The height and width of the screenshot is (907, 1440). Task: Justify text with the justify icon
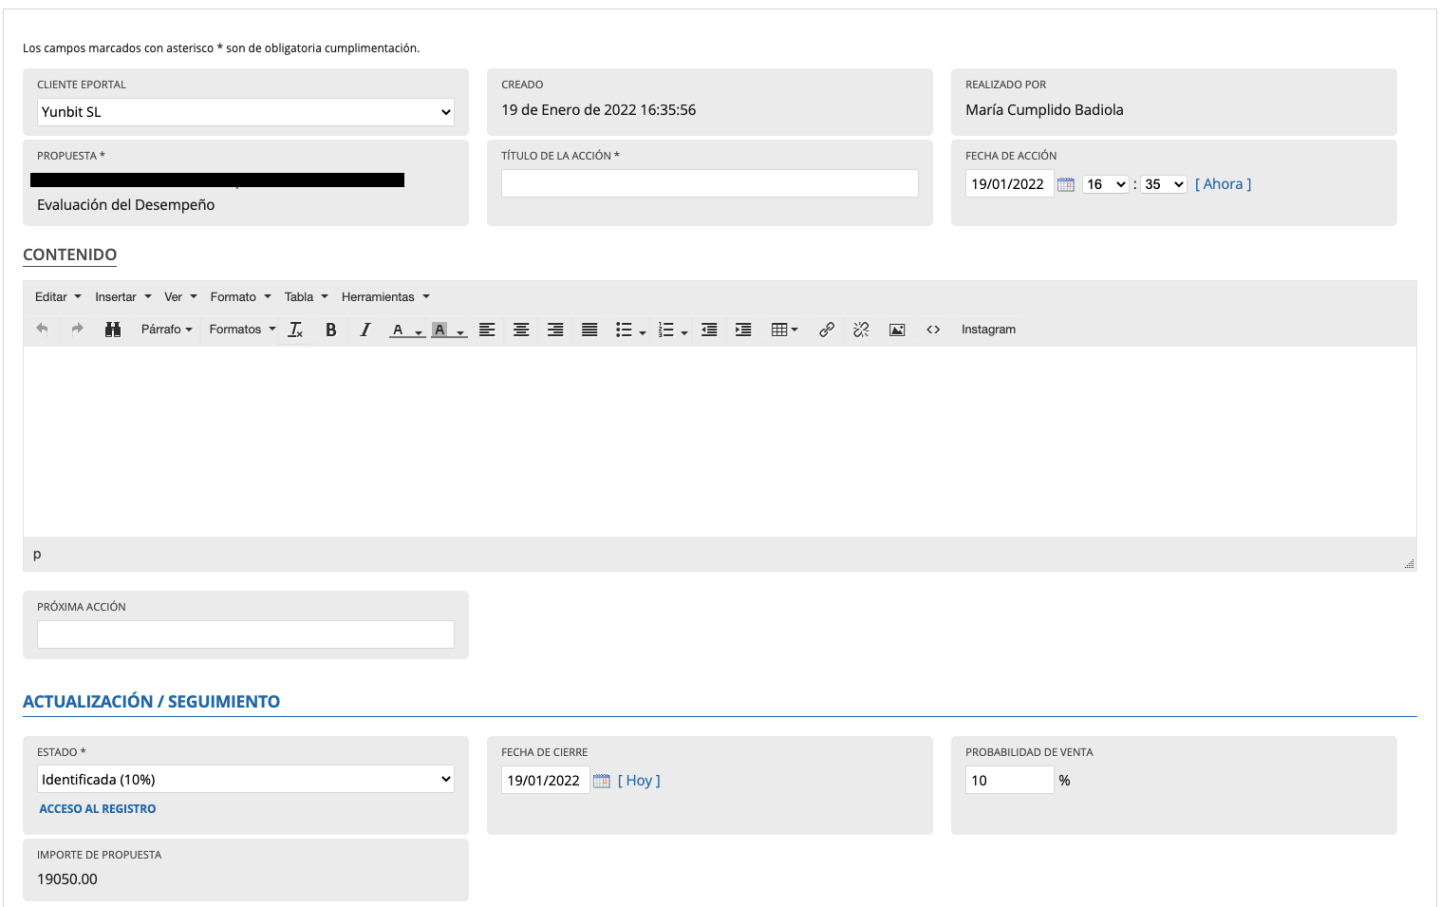(590, 329)
